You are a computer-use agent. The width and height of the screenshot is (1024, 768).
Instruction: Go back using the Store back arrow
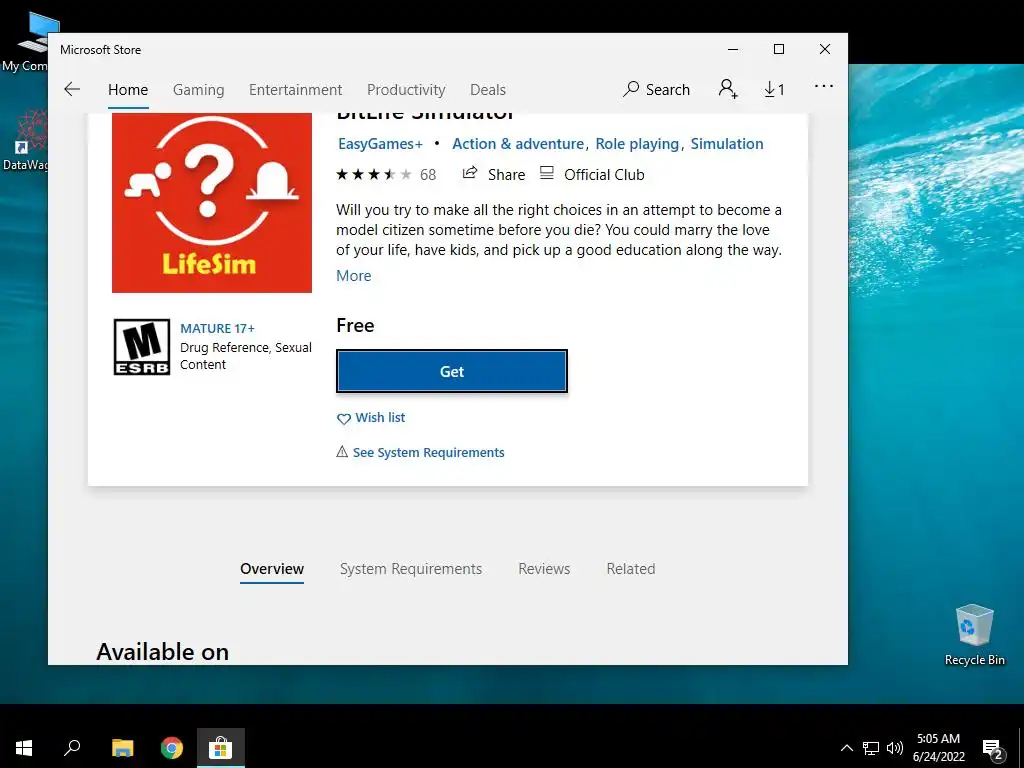[72, 89]
